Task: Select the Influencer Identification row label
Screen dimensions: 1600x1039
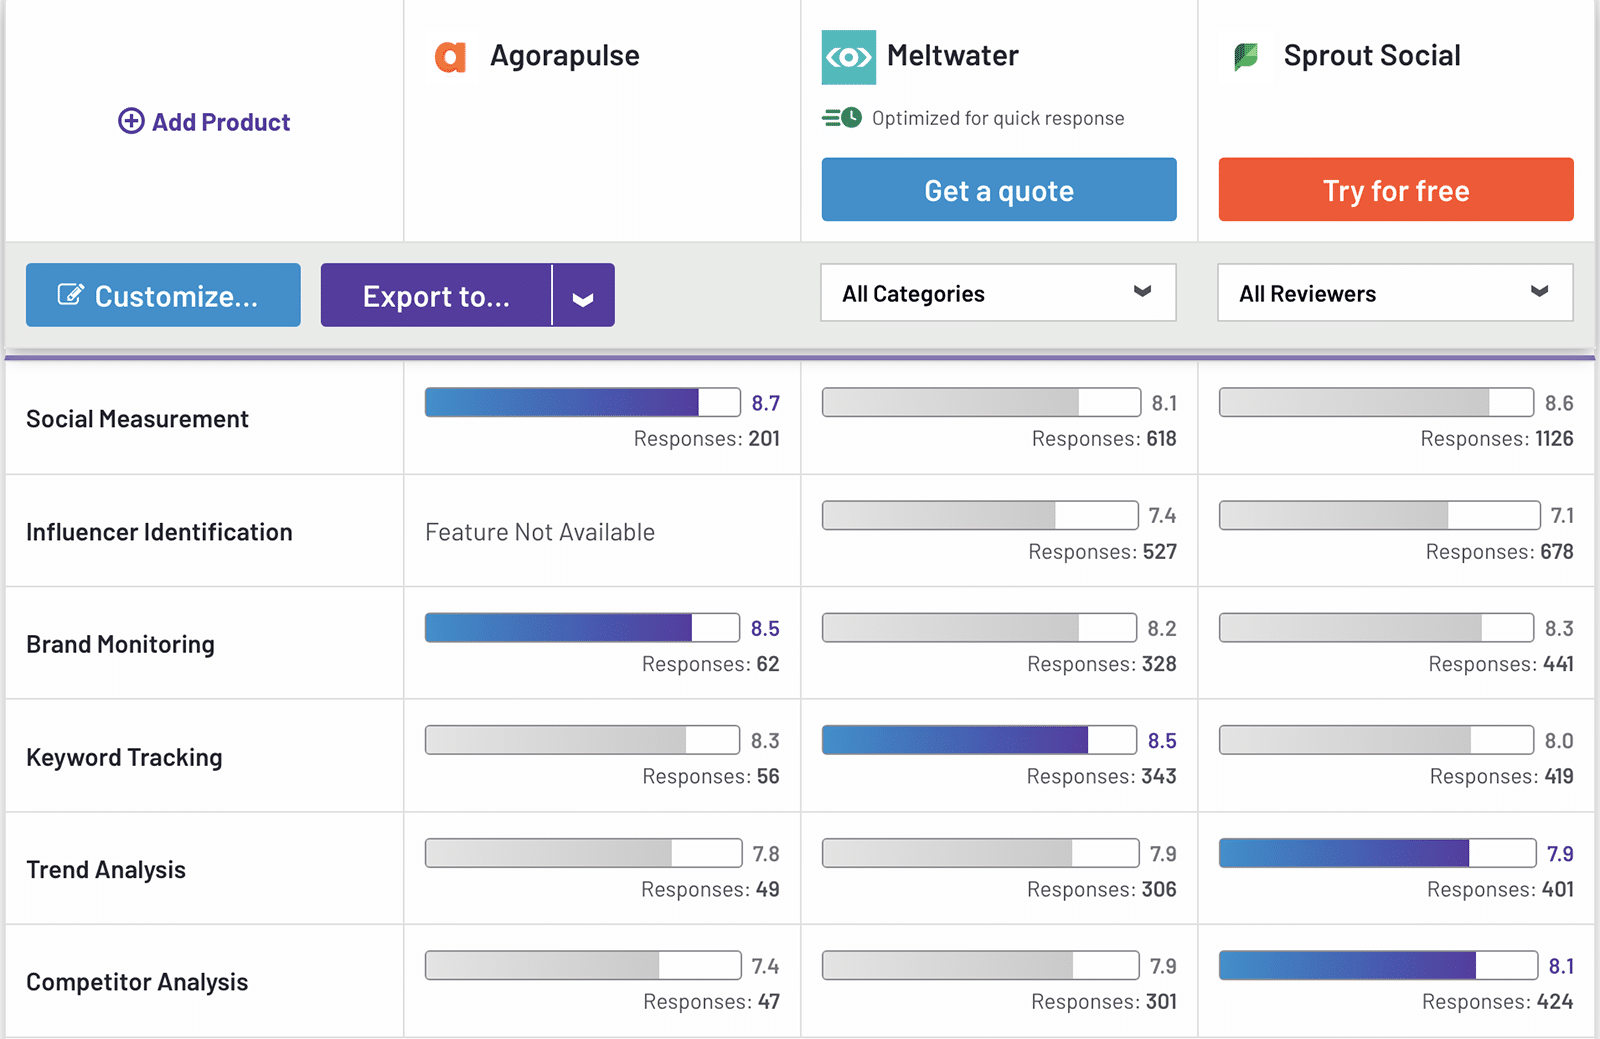Action: tap(159, 532)
